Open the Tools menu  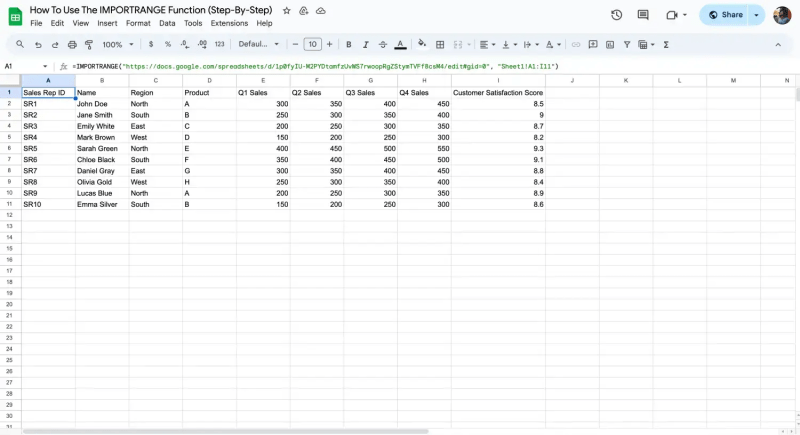(x=193, y=23)
